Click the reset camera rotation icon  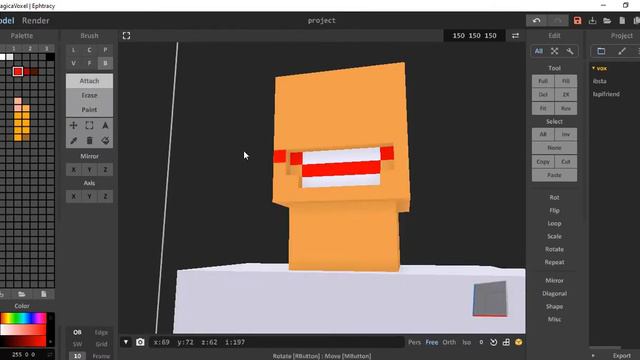pyautogui.click(x=493, y=342)
